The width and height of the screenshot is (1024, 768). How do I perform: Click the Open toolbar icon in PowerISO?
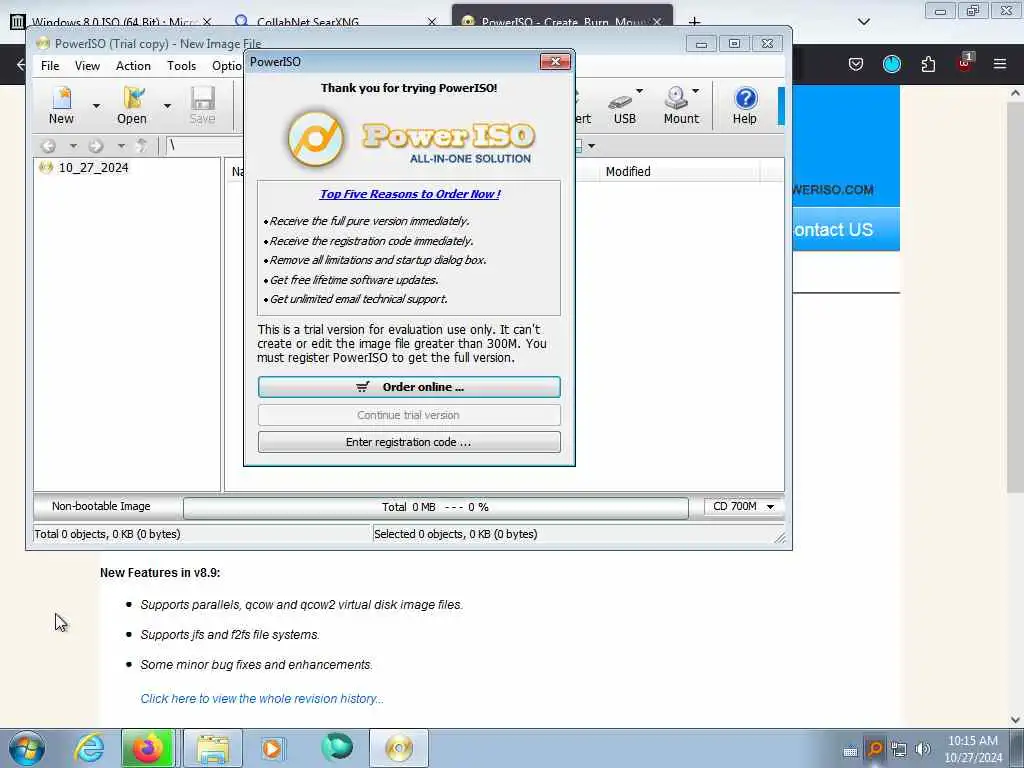click(133, 105)
